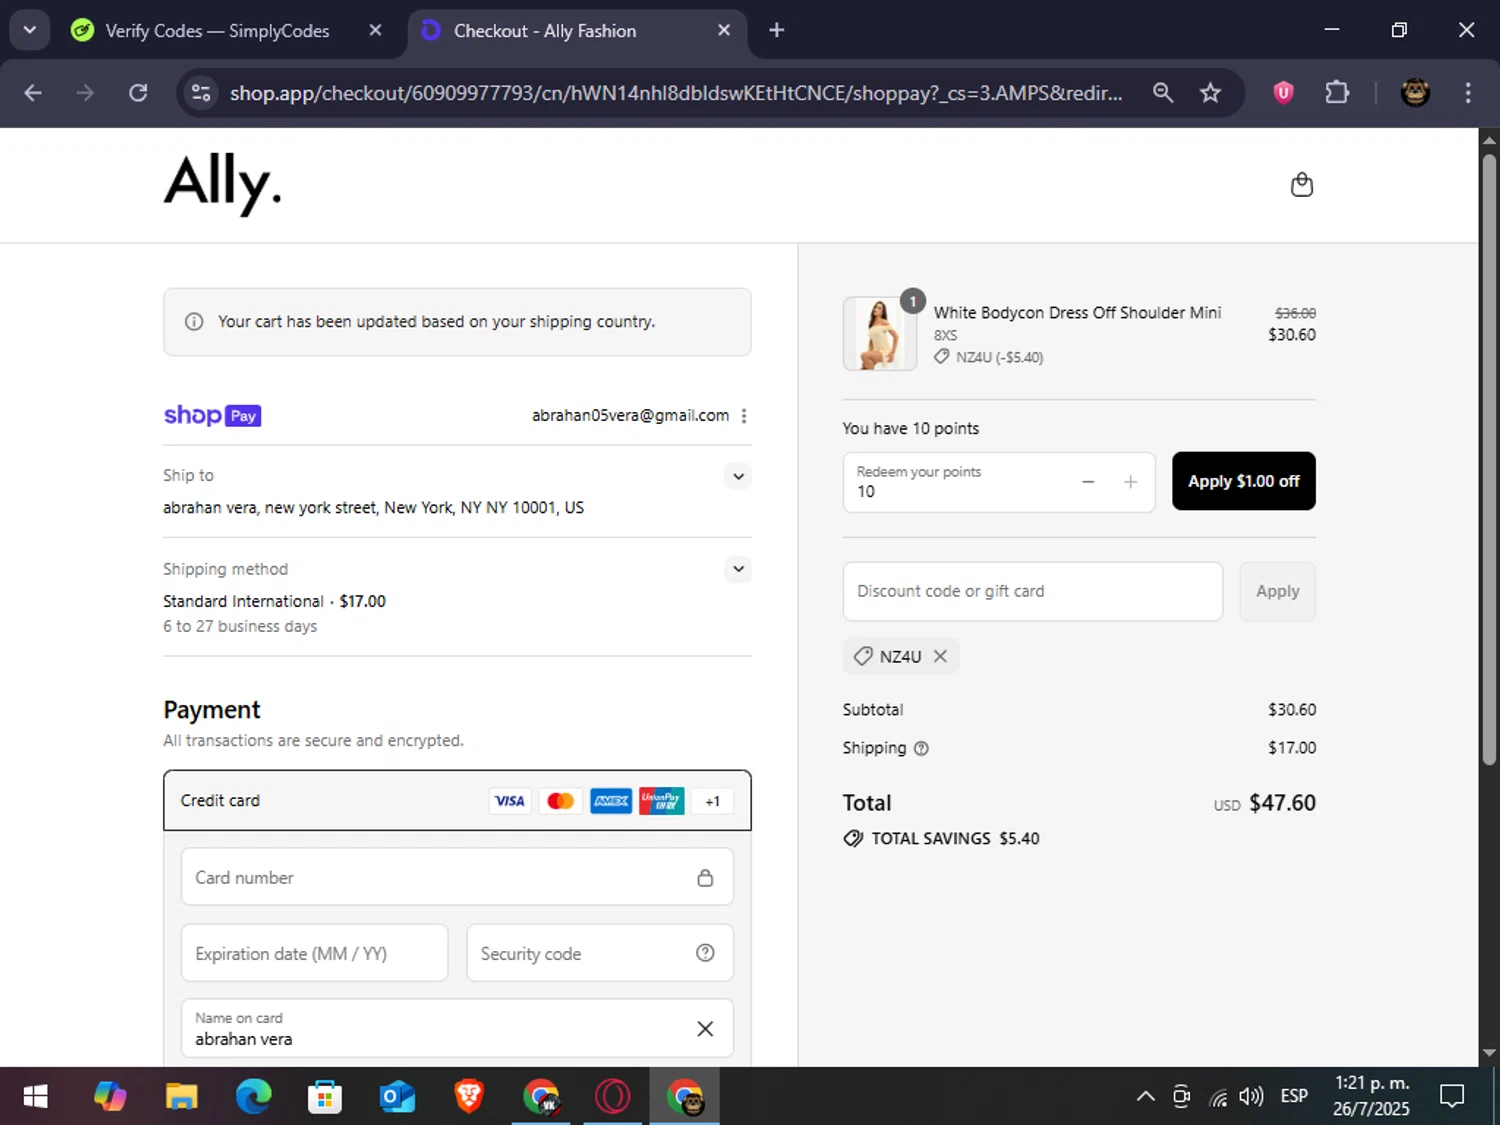Open the notification center icon

(x=1451, y=1097)
